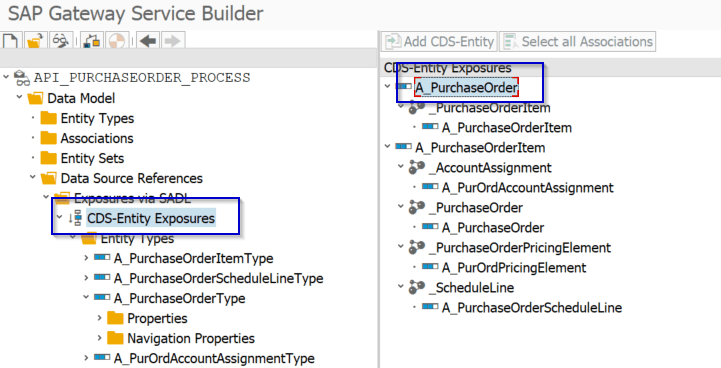The height and width of the screenshot is (368, 721).
Task: Select the Data Model tree label
Action: coord(81,98)
